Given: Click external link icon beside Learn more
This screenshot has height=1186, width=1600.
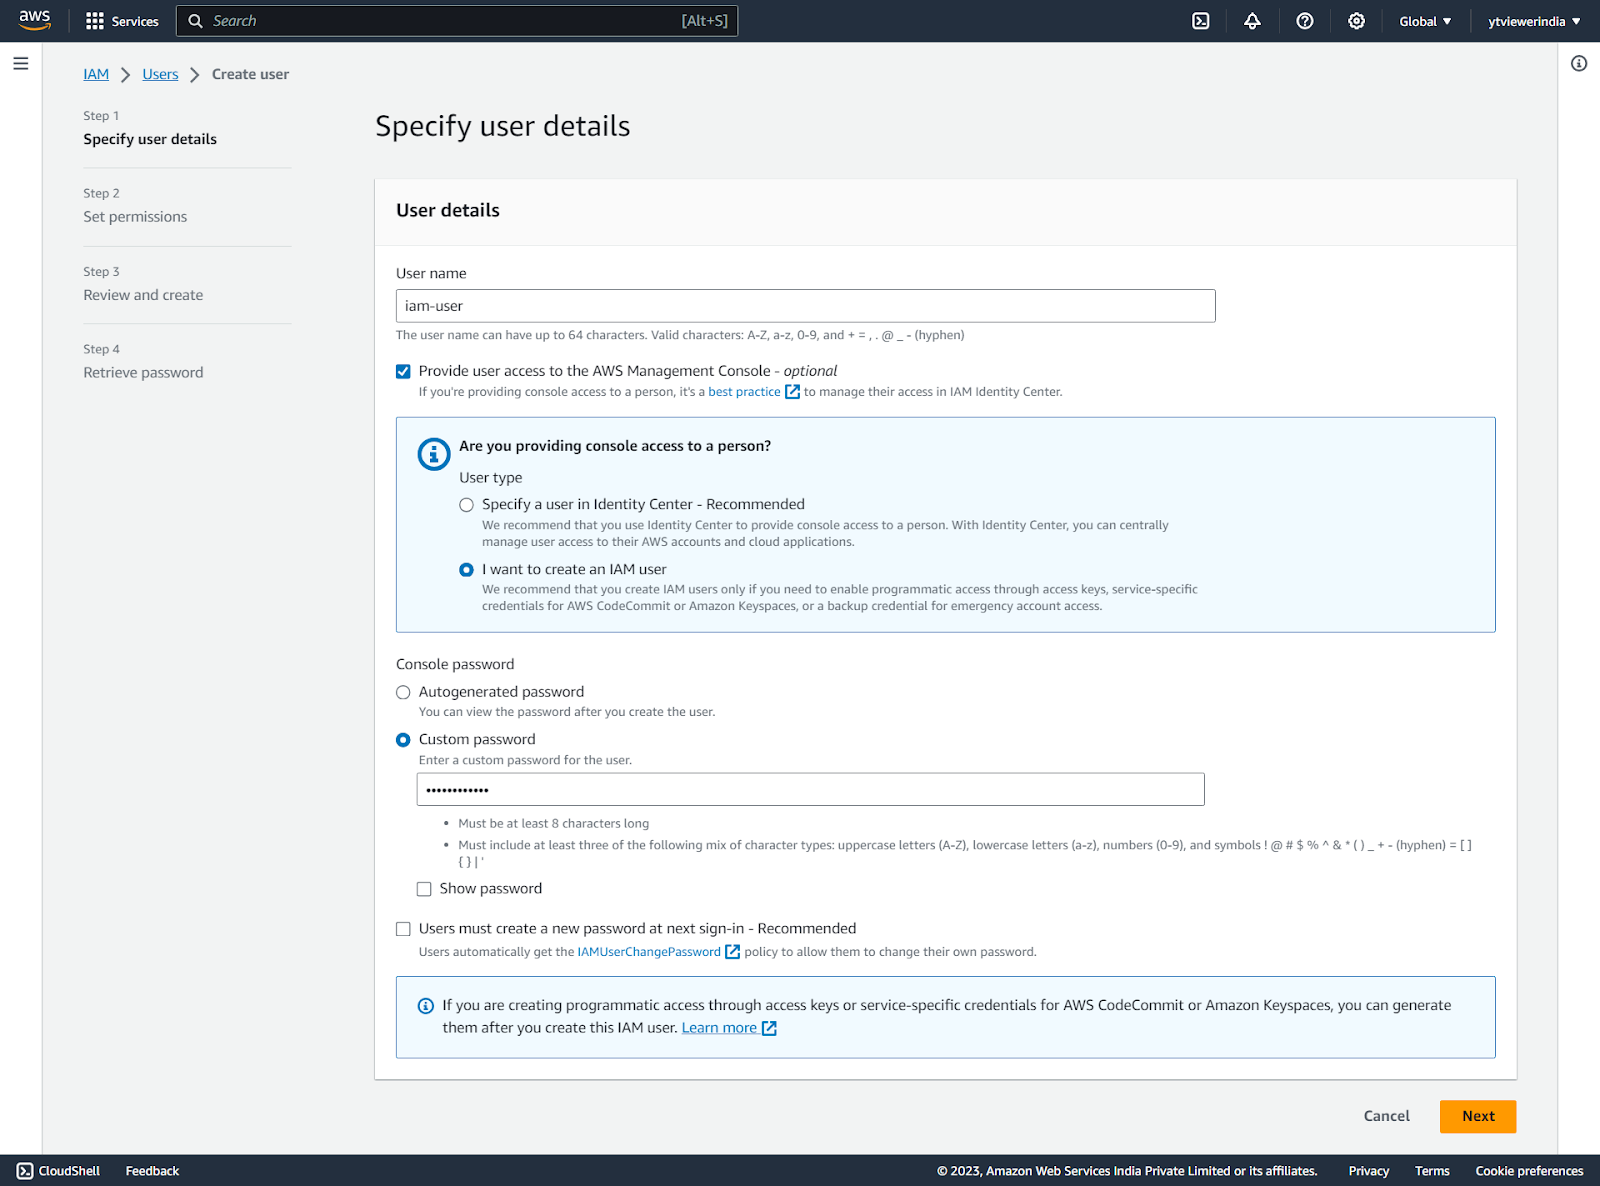Looking at the screenshot, I should click(x=769, y=1028).
